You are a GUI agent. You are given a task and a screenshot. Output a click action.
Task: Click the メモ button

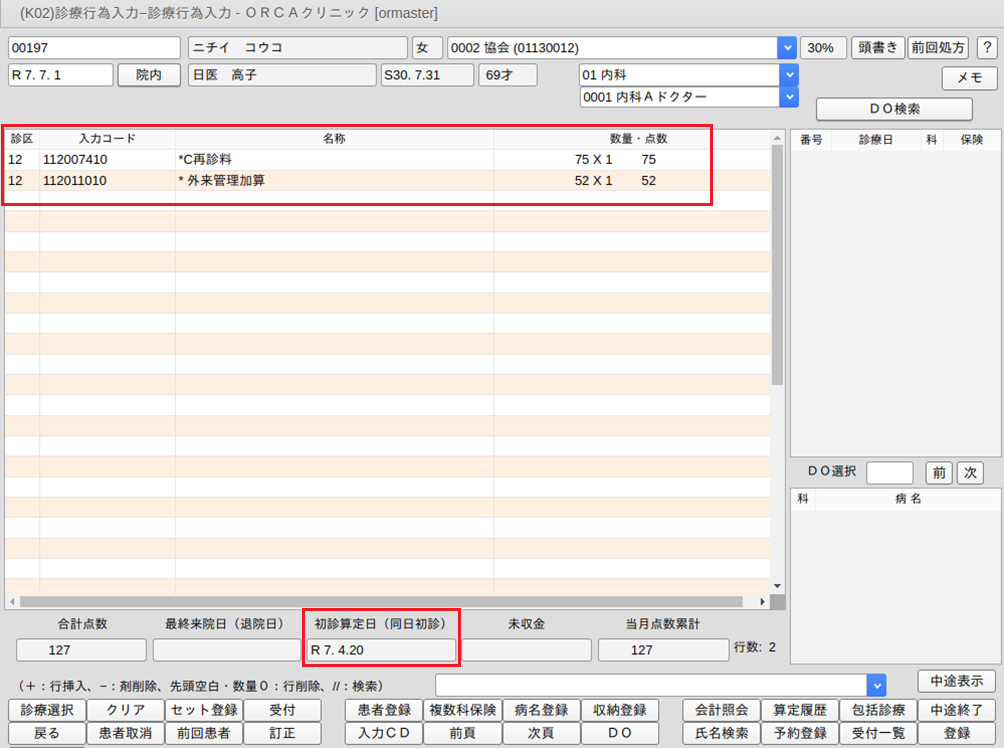969,78
